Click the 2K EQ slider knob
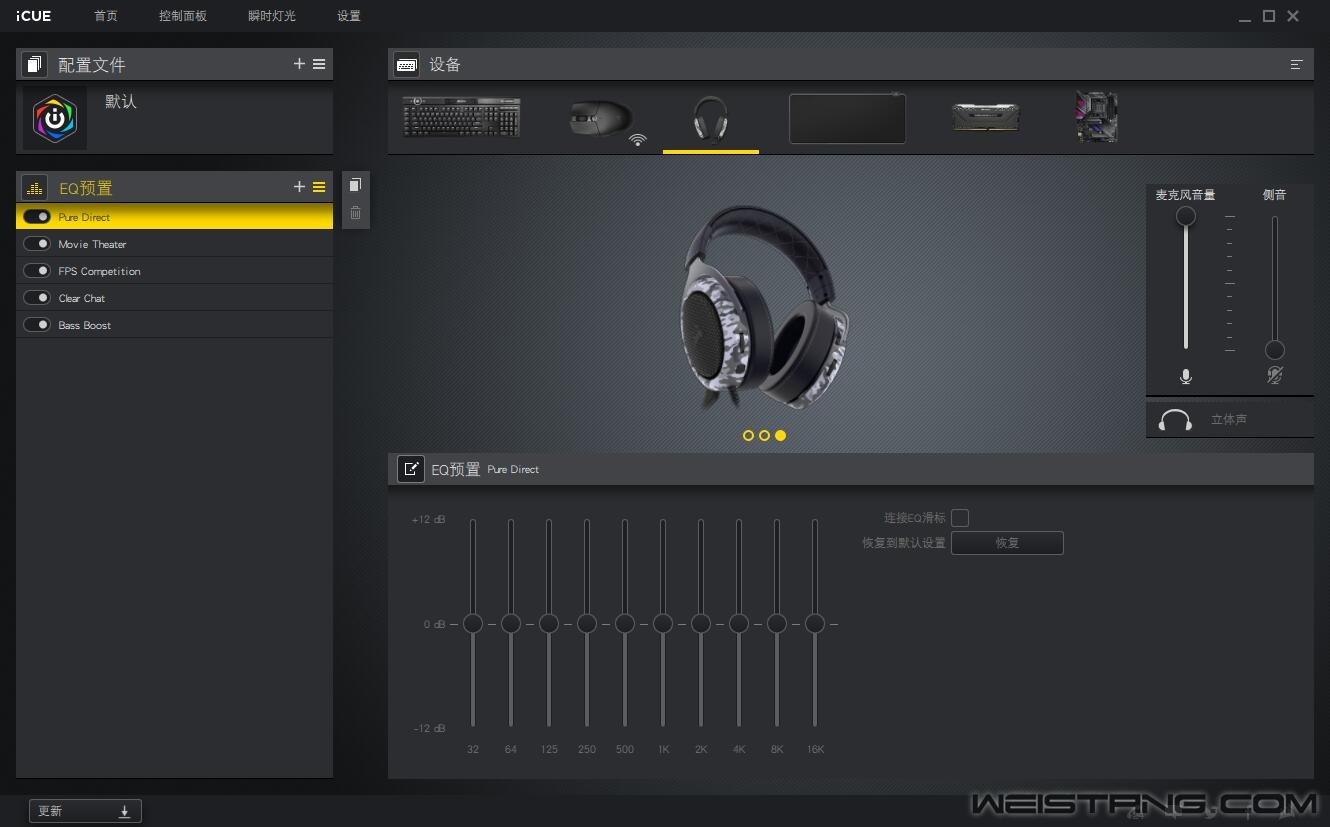 [x=701, y=624]
